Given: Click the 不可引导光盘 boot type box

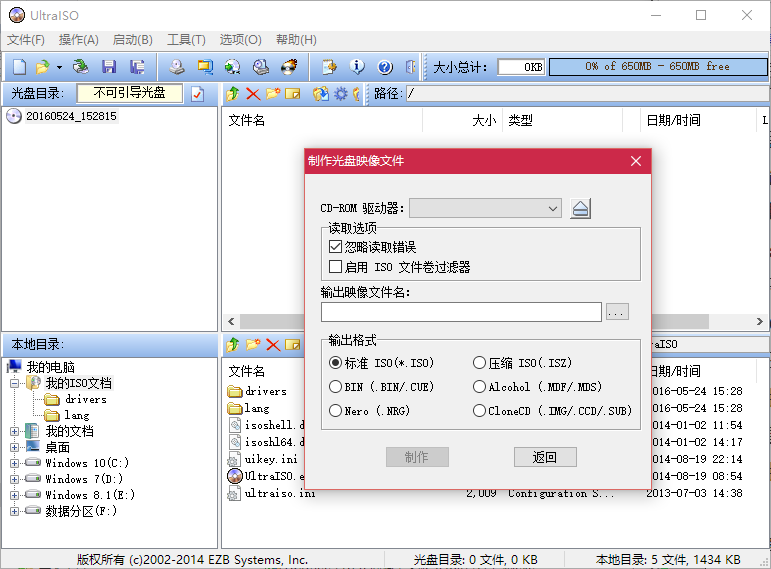Looking at the screenshot, I should coord(130,93).
